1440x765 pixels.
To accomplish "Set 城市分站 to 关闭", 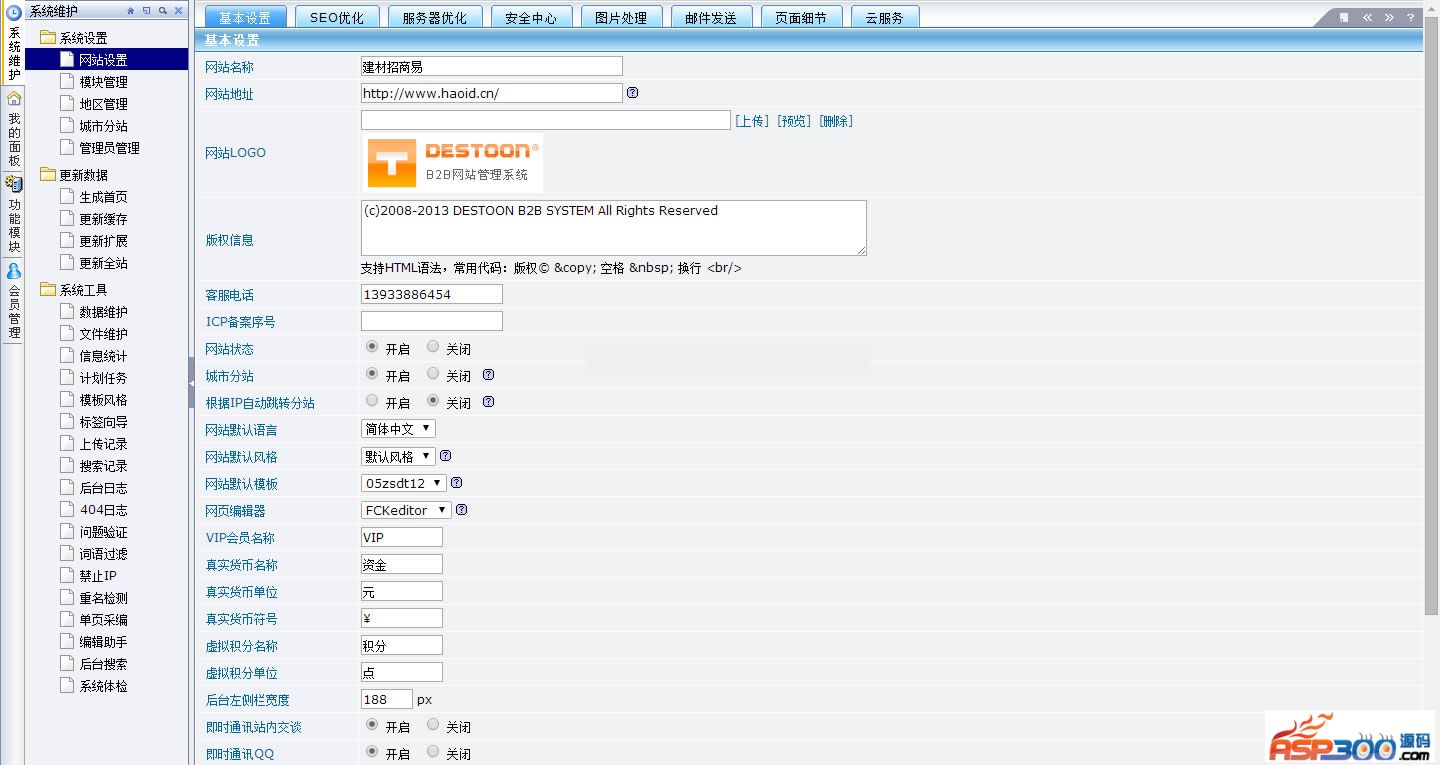I will click(433, 374).
